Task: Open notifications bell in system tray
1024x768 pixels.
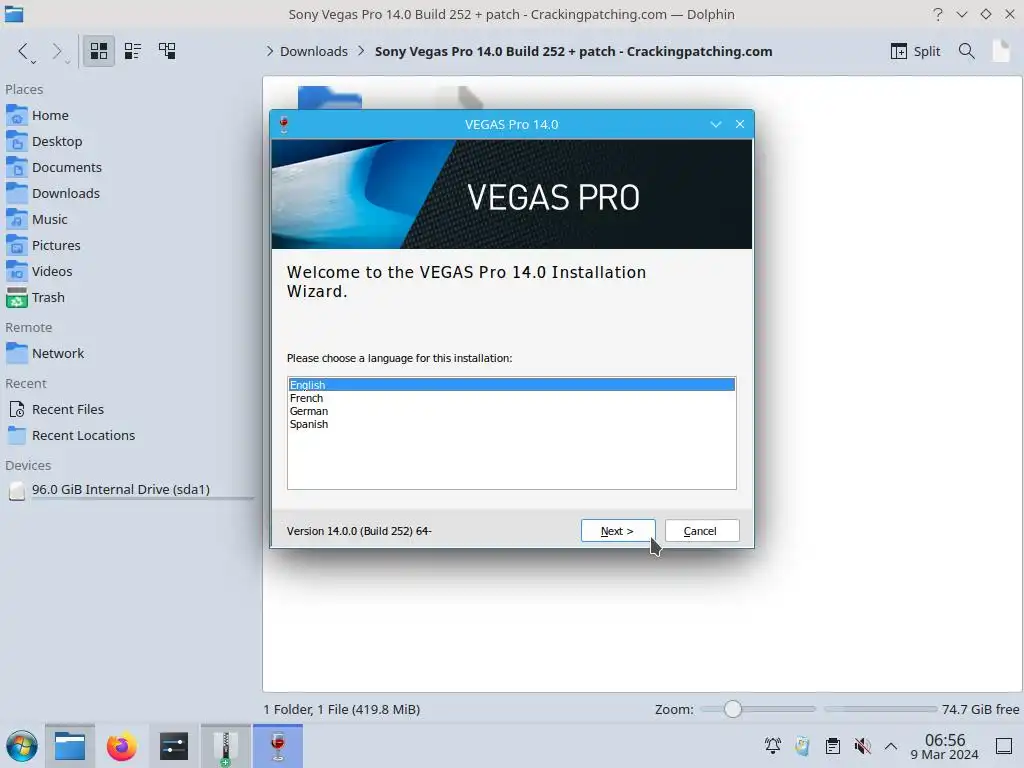Action: [773, 746]
